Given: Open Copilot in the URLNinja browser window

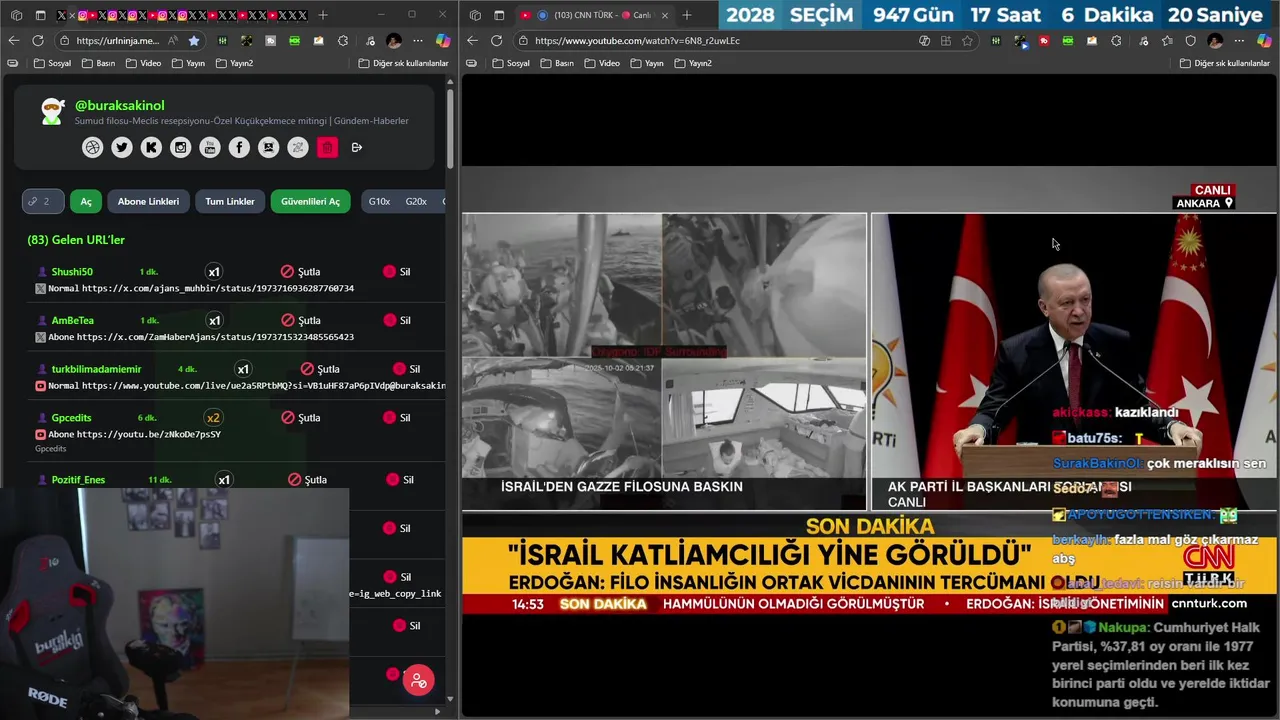Looking at the screenshot, I should click(x=442, y=40).
